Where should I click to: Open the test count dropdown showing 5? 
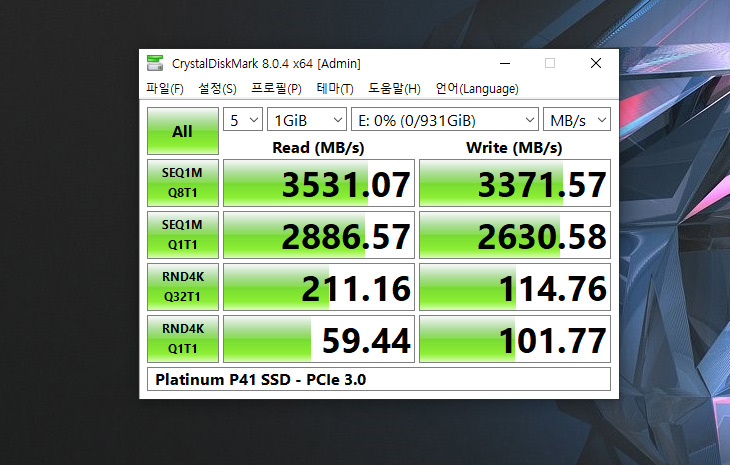pyautogui.click(x=243, y=120)
